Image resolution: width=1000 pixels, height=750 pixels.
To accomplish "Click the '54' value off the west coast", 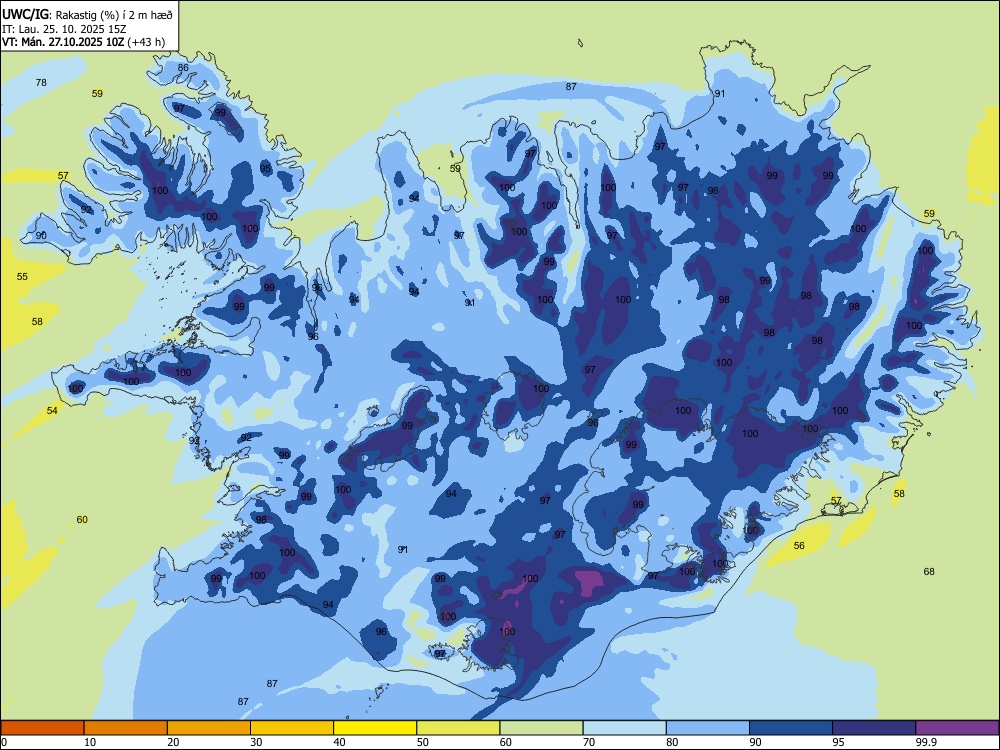I will (x=52, y=411).
